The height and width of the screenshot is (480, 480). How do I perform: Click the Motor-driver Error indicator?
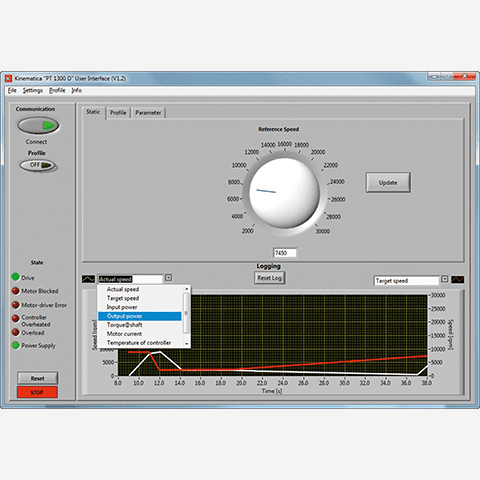(15, 305)
